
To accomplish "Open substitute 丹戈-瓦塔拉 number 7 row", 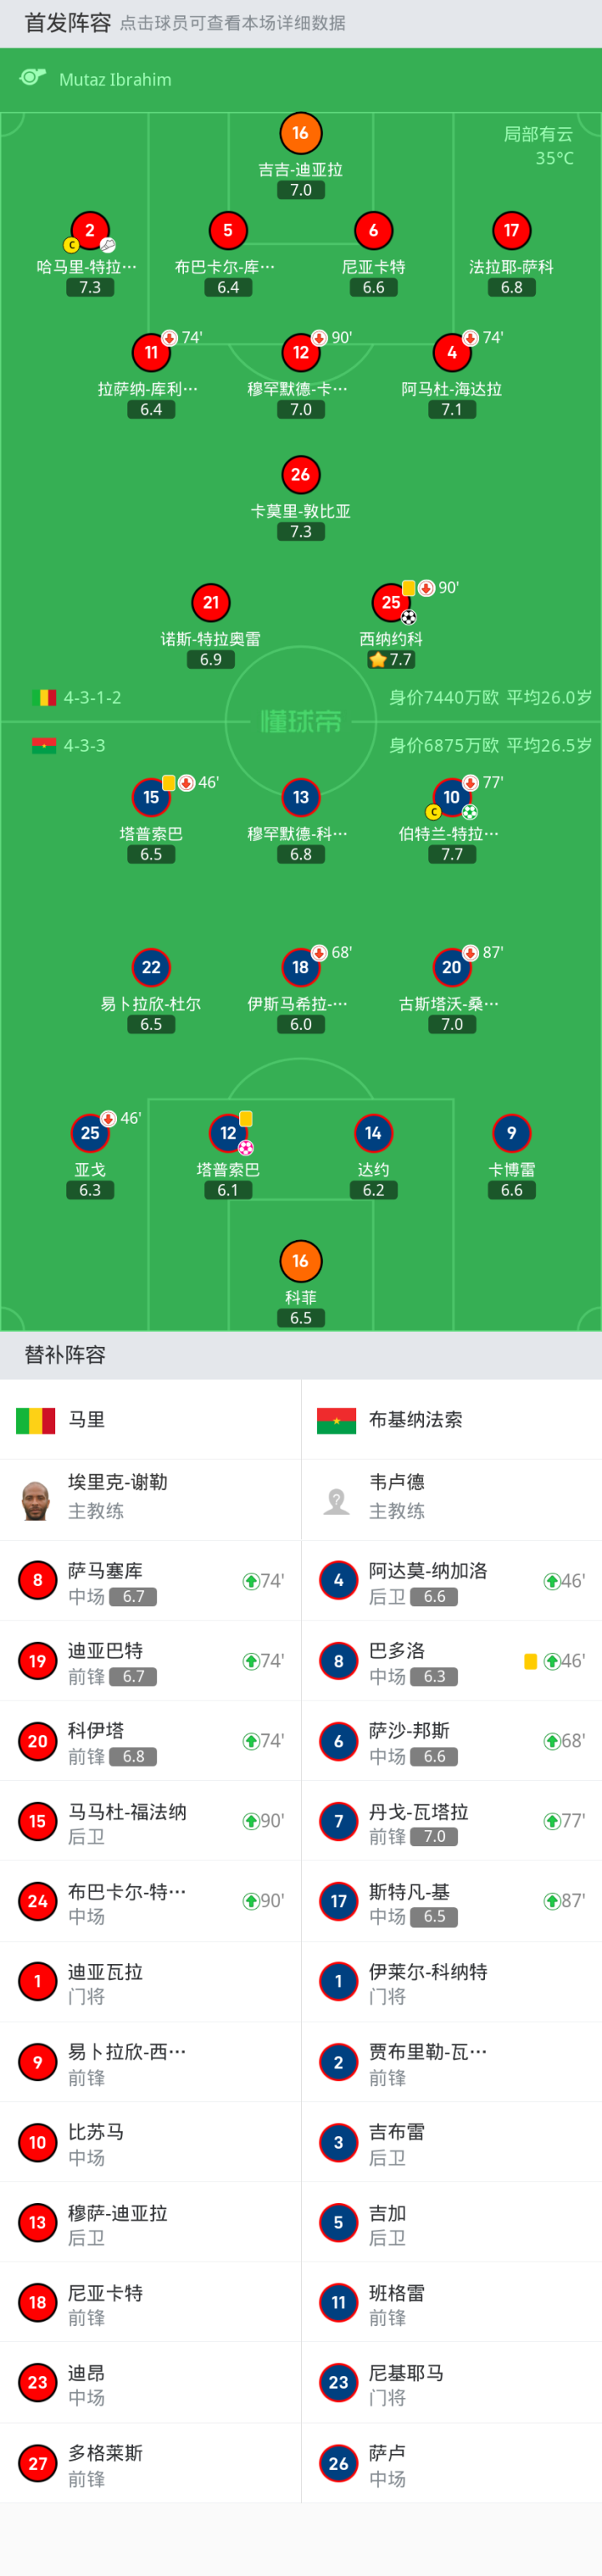I will click(451, 1821).
